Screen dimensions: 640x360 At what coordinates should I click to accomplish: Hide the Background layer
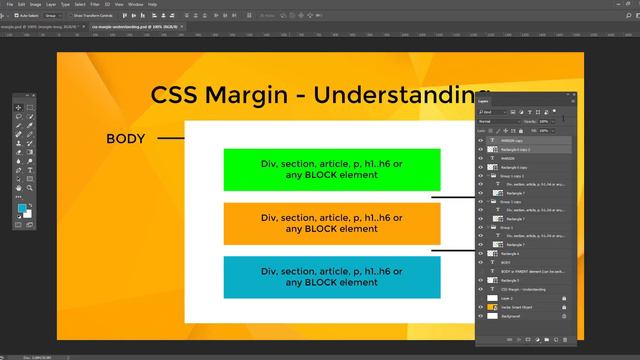(x=480, y=316)
